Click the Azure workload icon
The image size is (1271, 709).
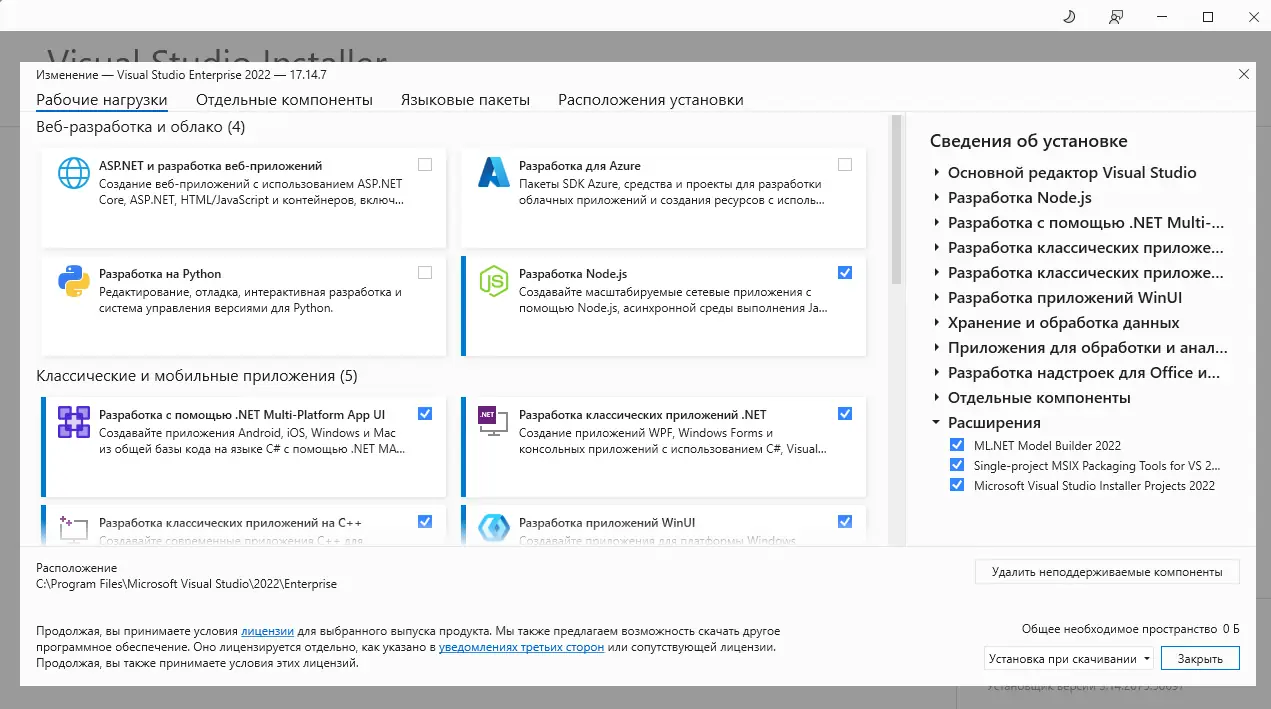tap(493, 173)
